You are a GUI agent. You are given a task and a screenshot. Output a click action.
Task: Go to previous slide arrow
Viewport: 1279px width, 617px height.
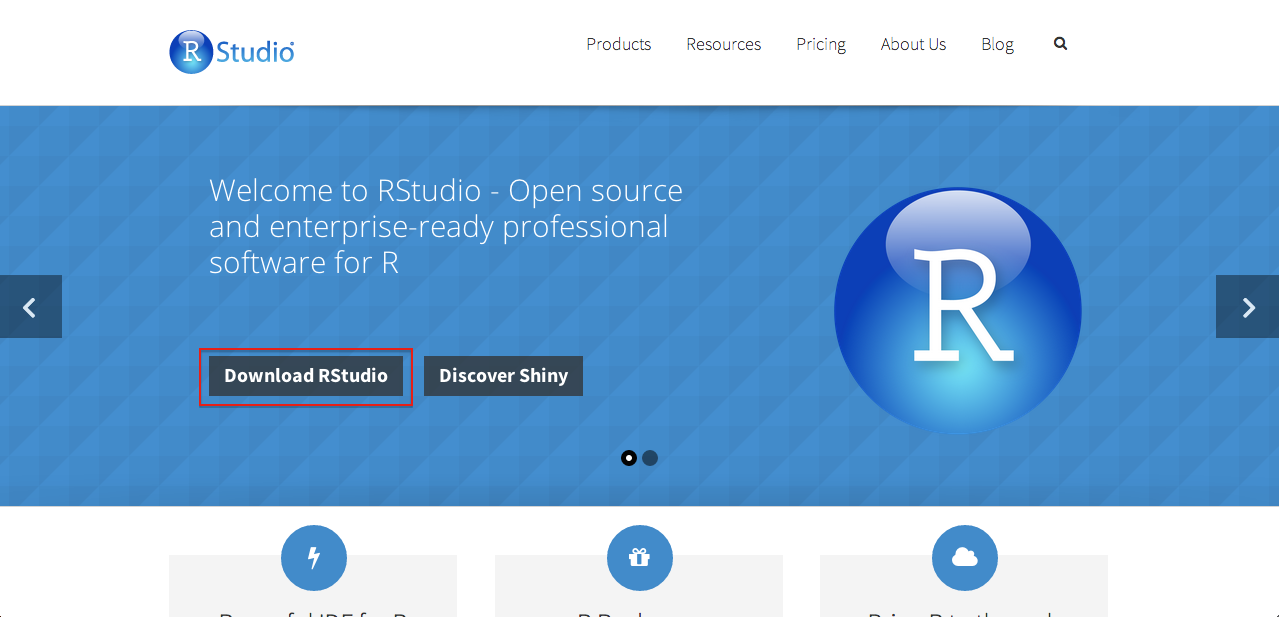[31, 307]
